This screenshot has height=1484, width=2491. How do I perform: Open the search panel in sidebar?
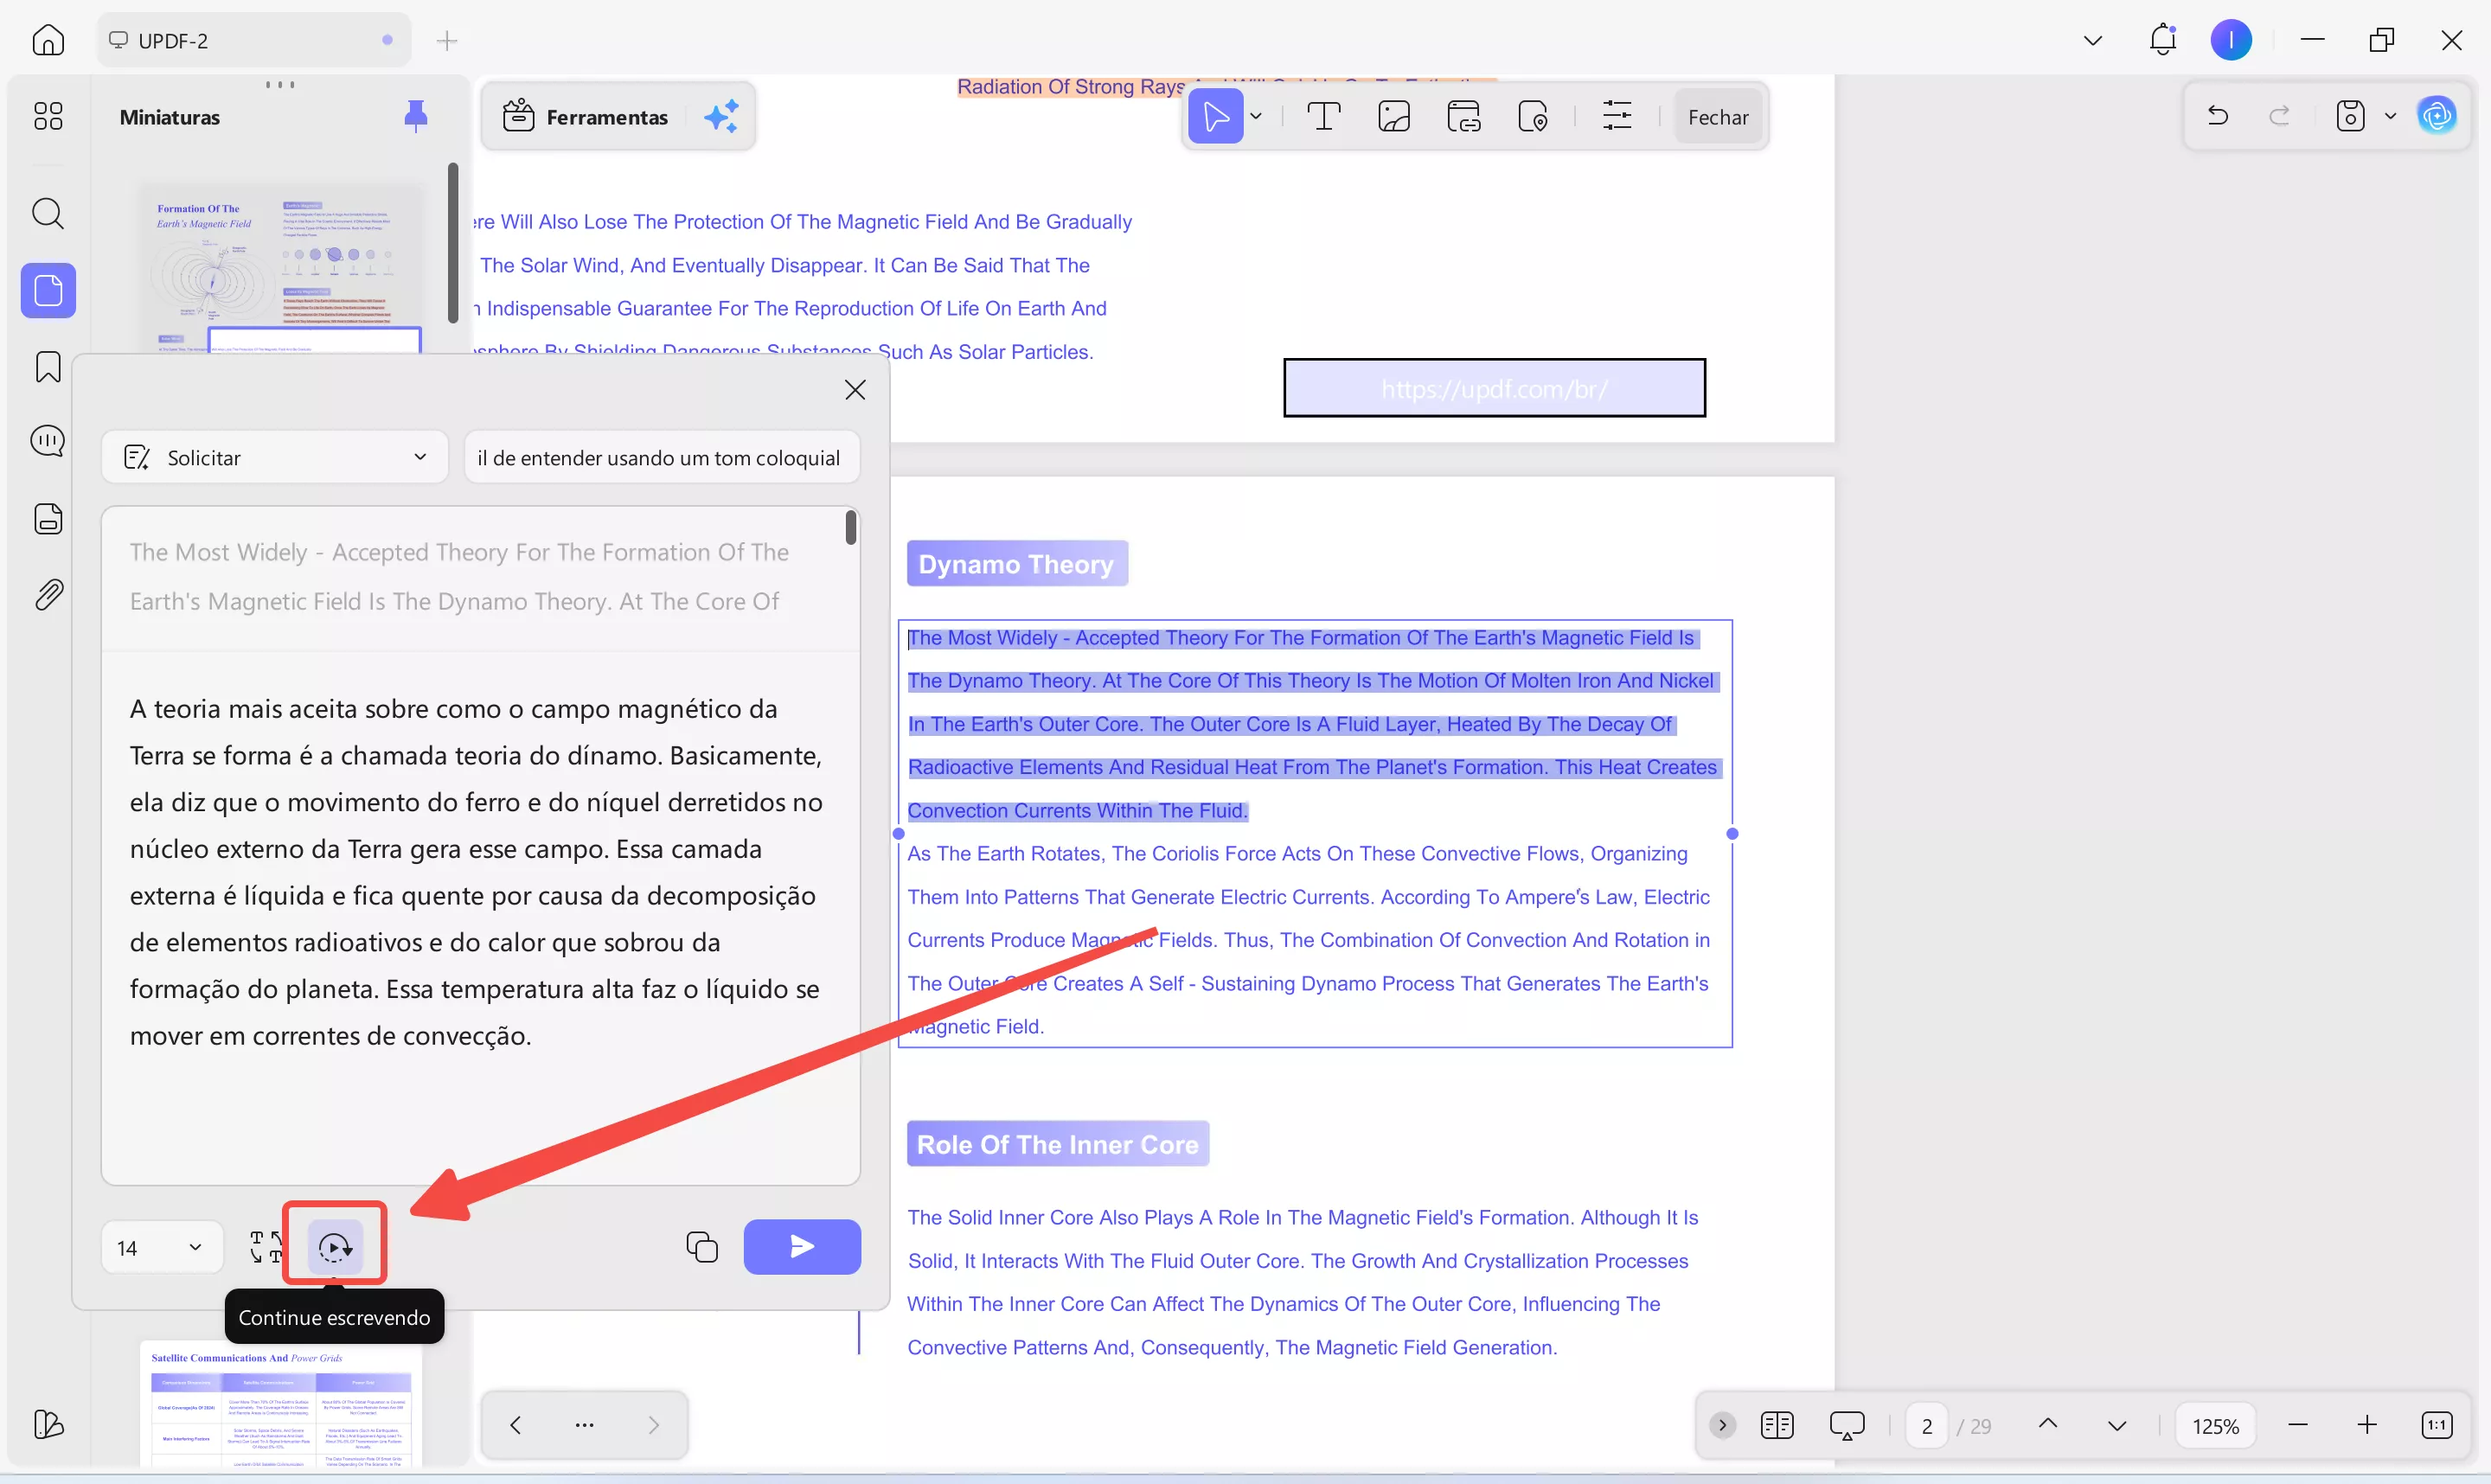click(x=48, y=213)
